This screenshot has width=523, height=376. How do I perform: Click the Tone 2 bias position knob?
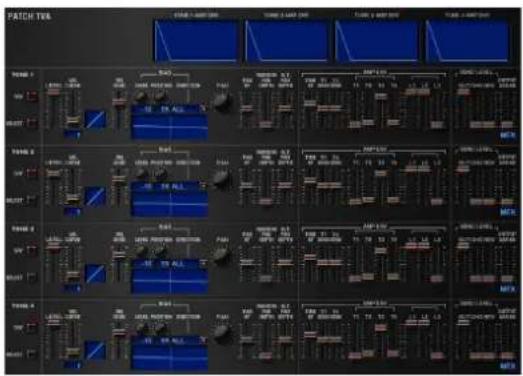161,174
